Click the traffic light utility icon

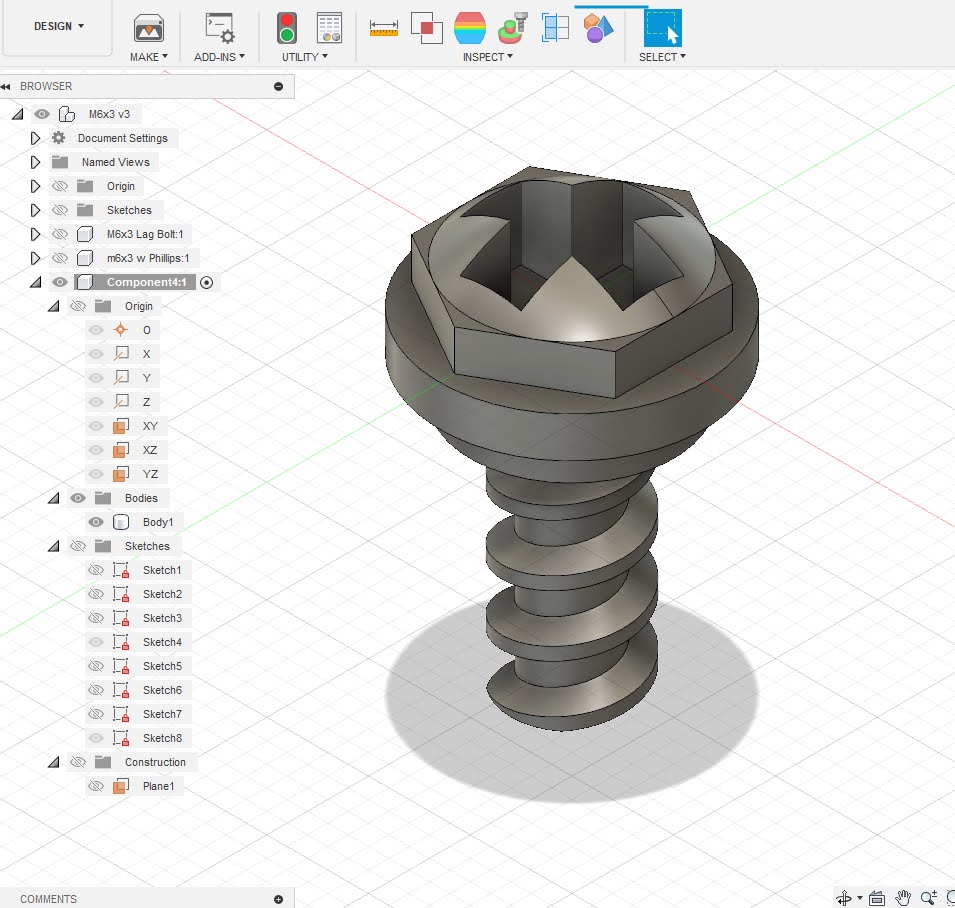click(287, 28)
